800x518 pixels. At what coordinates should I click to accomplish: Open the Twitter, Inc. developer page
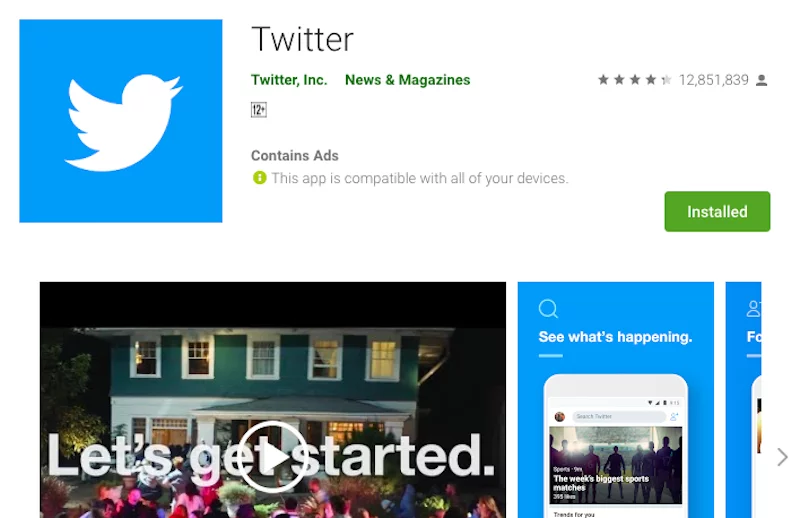pos(289,80)
